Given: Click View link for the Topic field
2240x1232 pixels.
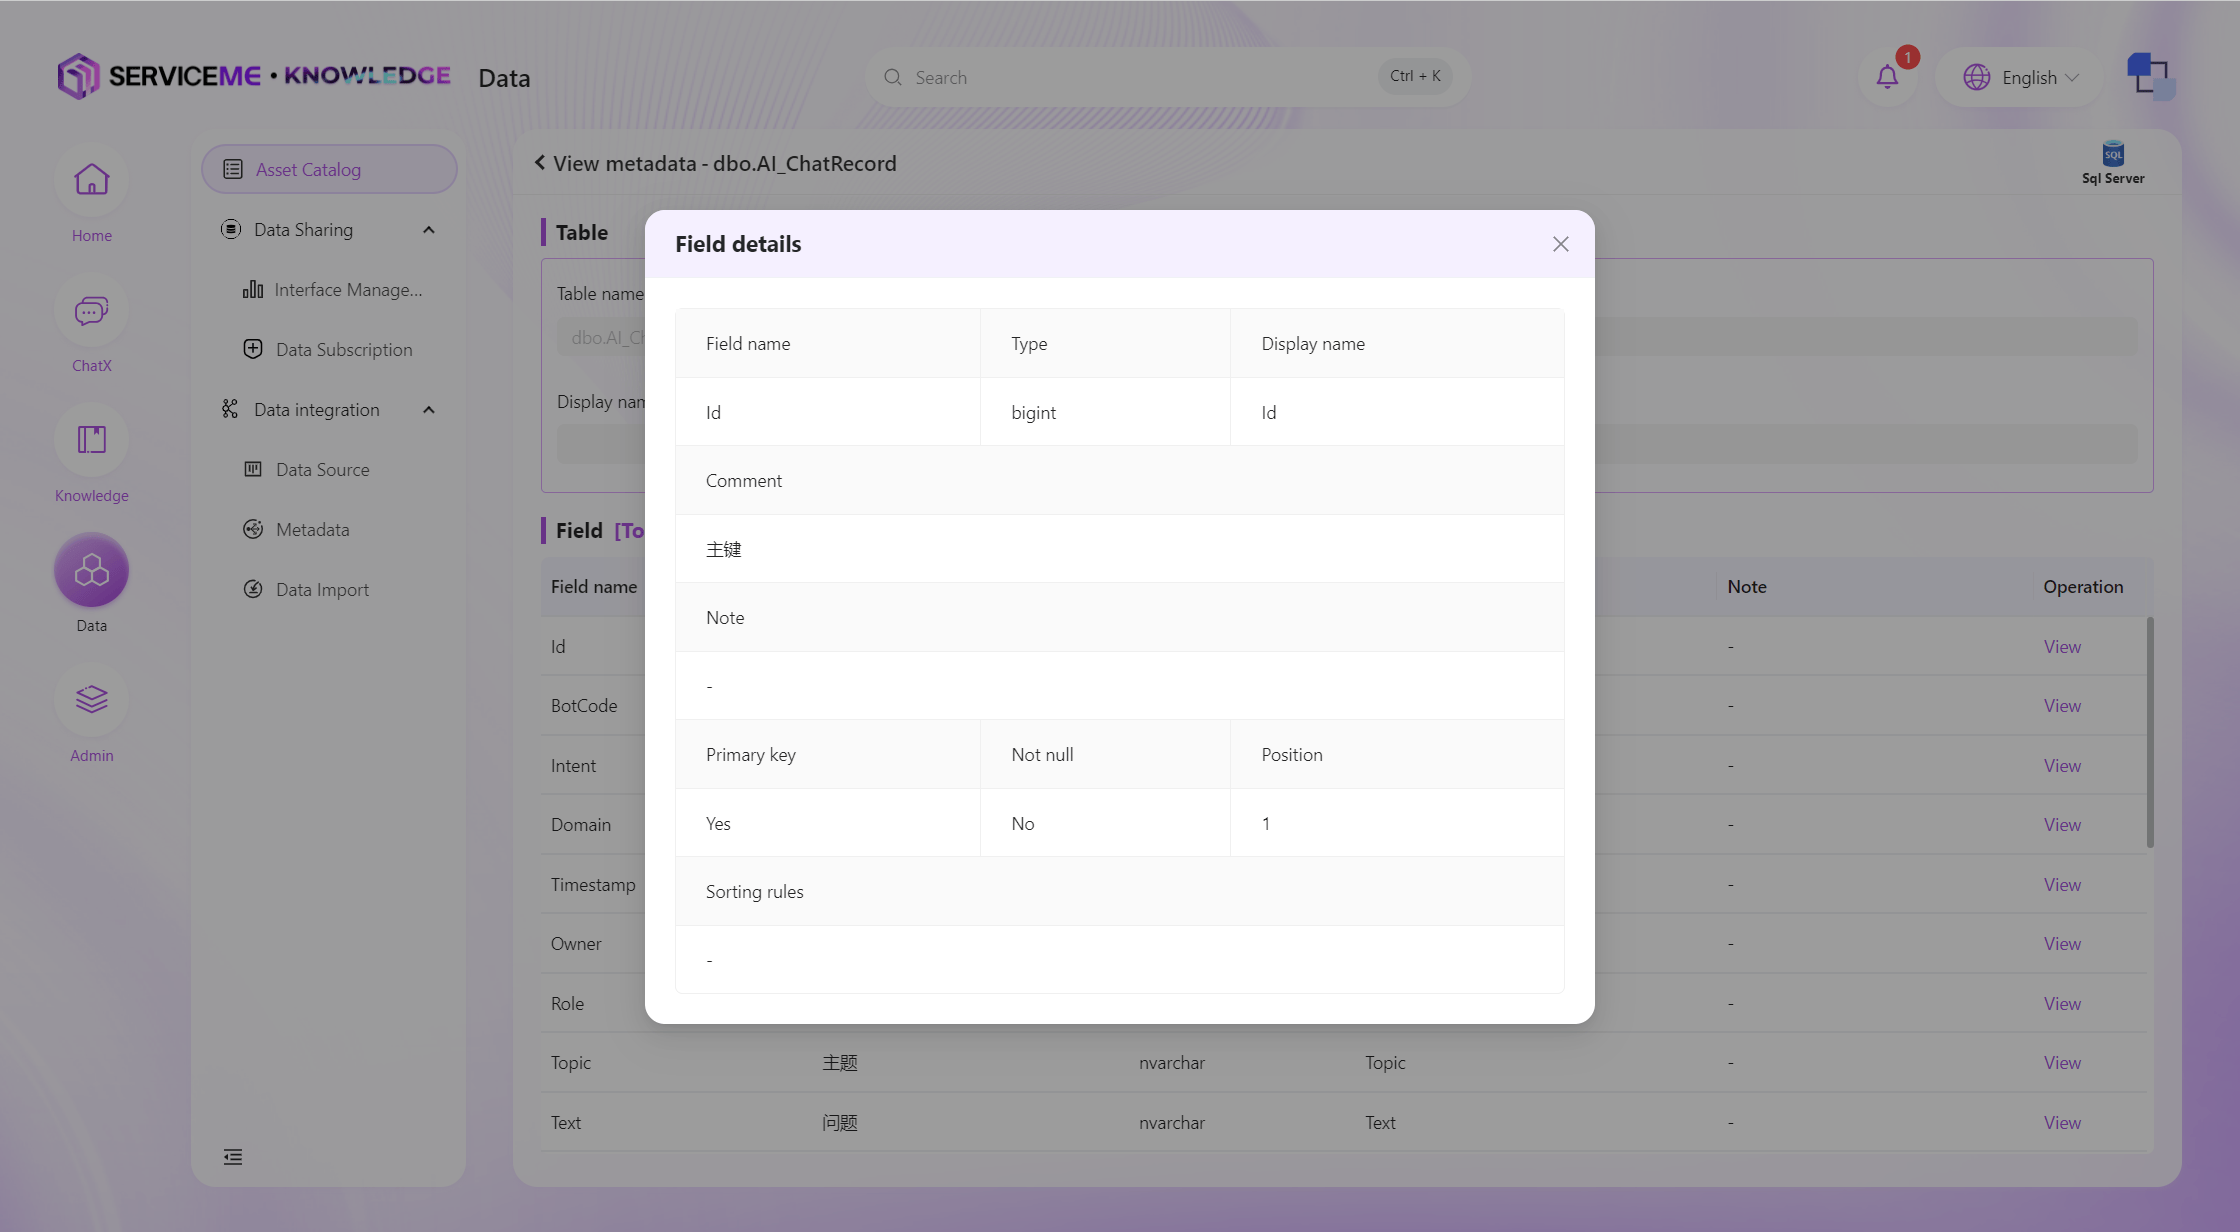Looking at the screenshot, I should [x=2062, y=1062].
